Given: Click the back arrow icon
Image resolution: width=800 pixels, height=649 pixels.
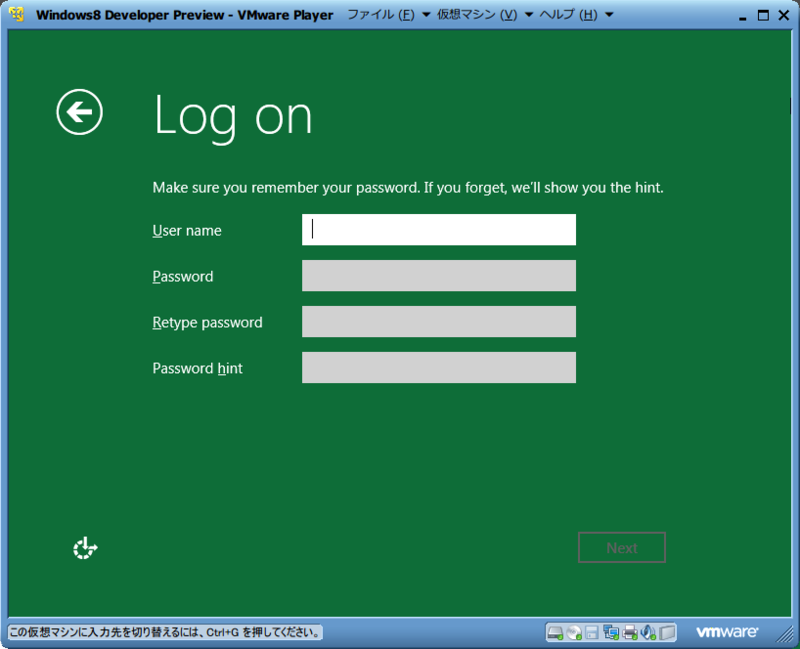Looking at the screenshot, I should (80, 112).
